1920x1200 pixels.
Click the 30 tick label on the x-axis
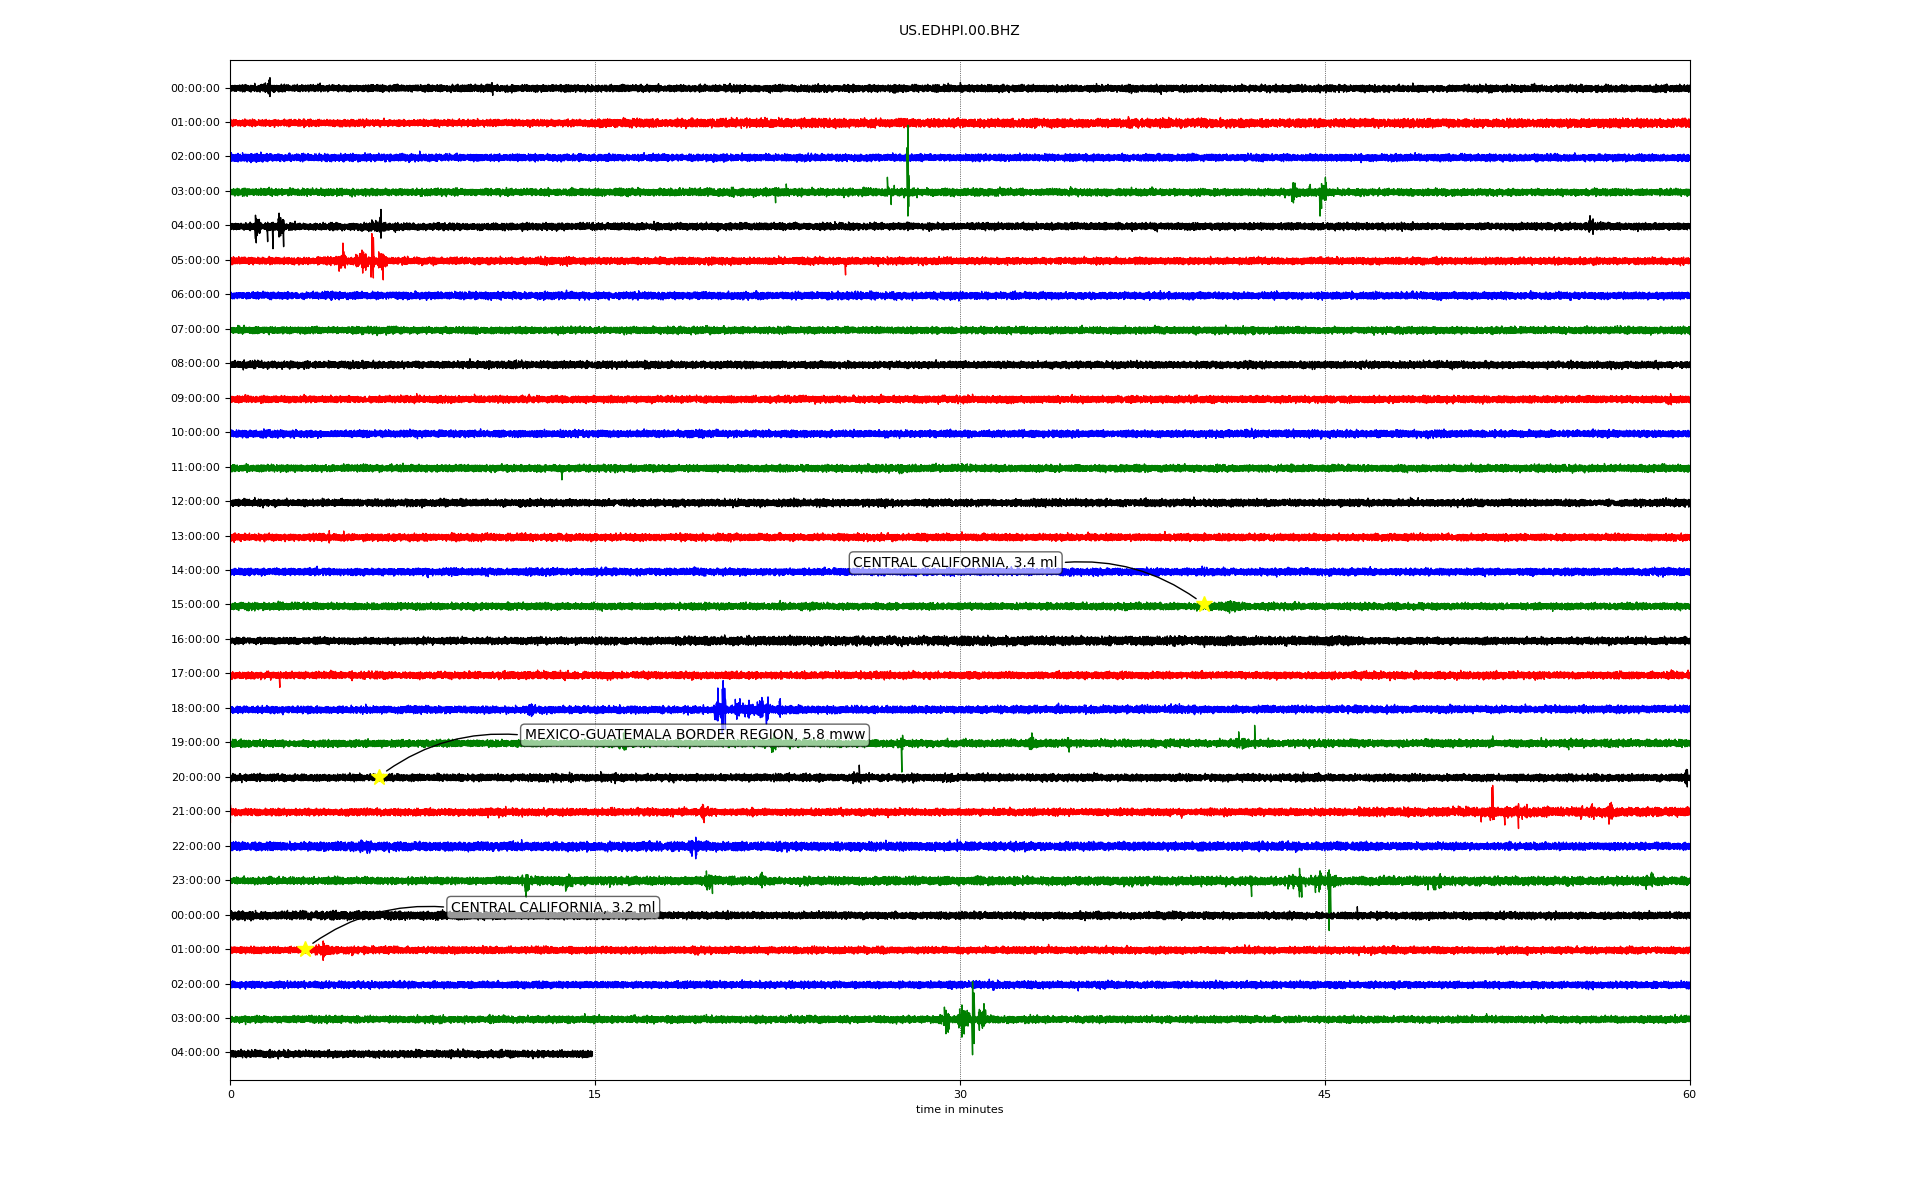pos(960,1094)
